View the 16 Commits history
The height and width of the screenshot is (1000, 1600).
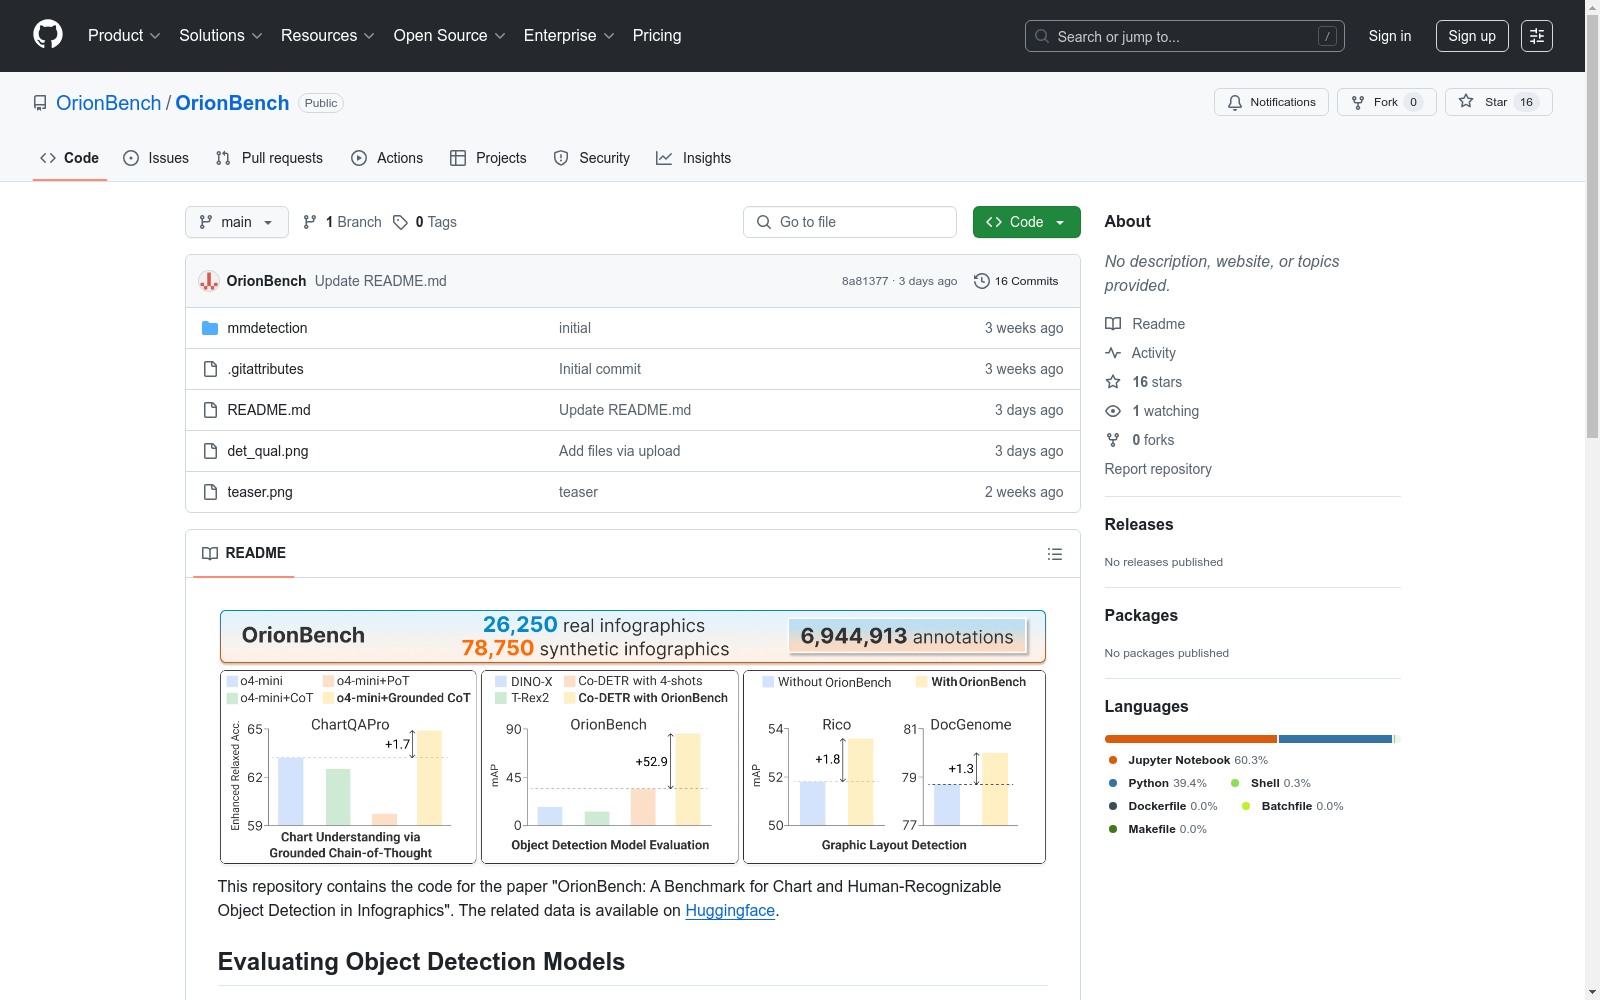pyautogui.click(x=1017, y=281)
